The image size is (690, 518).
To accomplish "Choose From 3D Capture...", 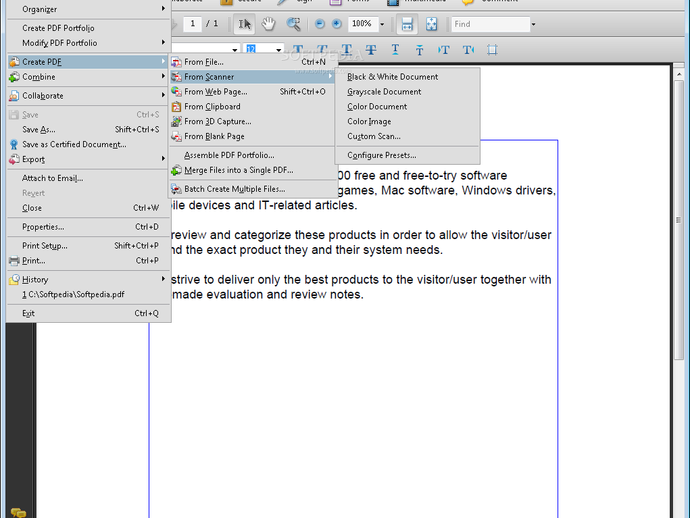I will (253, 121).
